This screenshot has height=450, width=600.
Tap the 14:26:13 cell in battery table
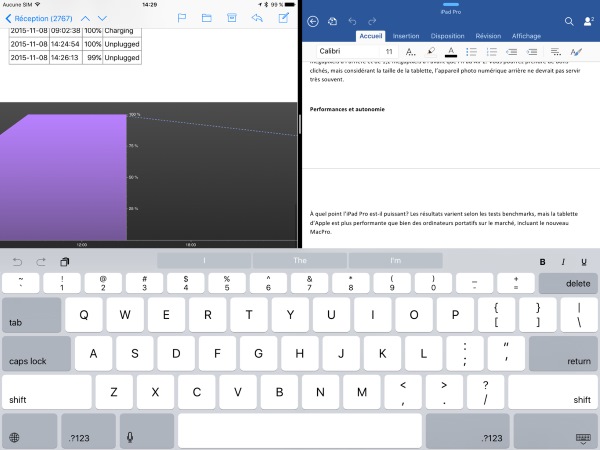coord(65,57)
